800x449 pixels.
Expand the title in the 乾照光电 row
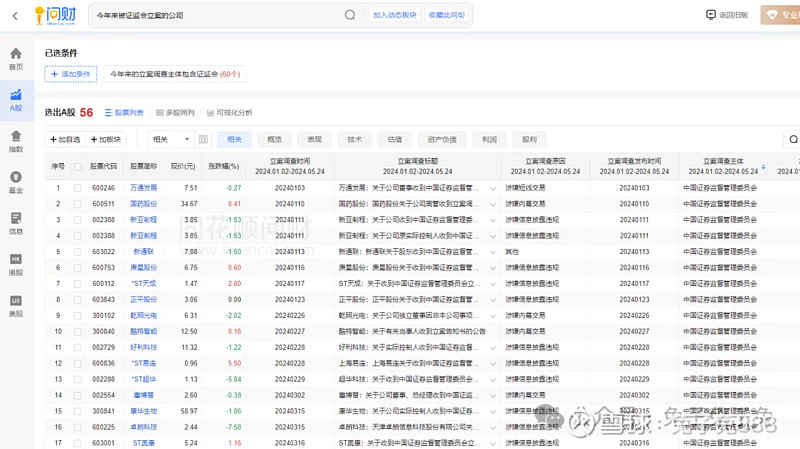coord(493,316)
